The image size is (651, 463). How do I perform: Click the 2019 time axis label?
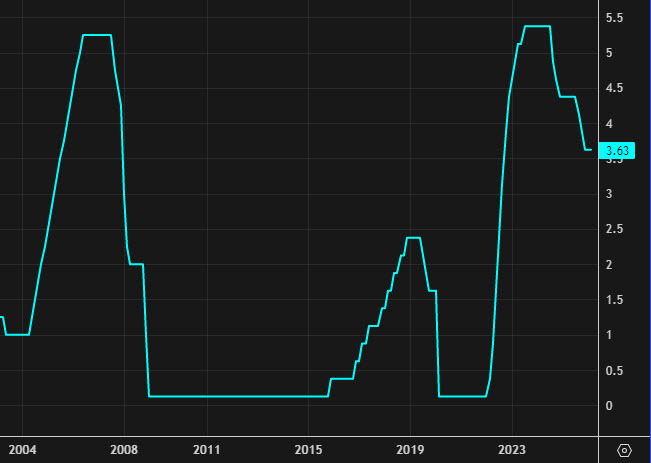(x=411, y=450)
